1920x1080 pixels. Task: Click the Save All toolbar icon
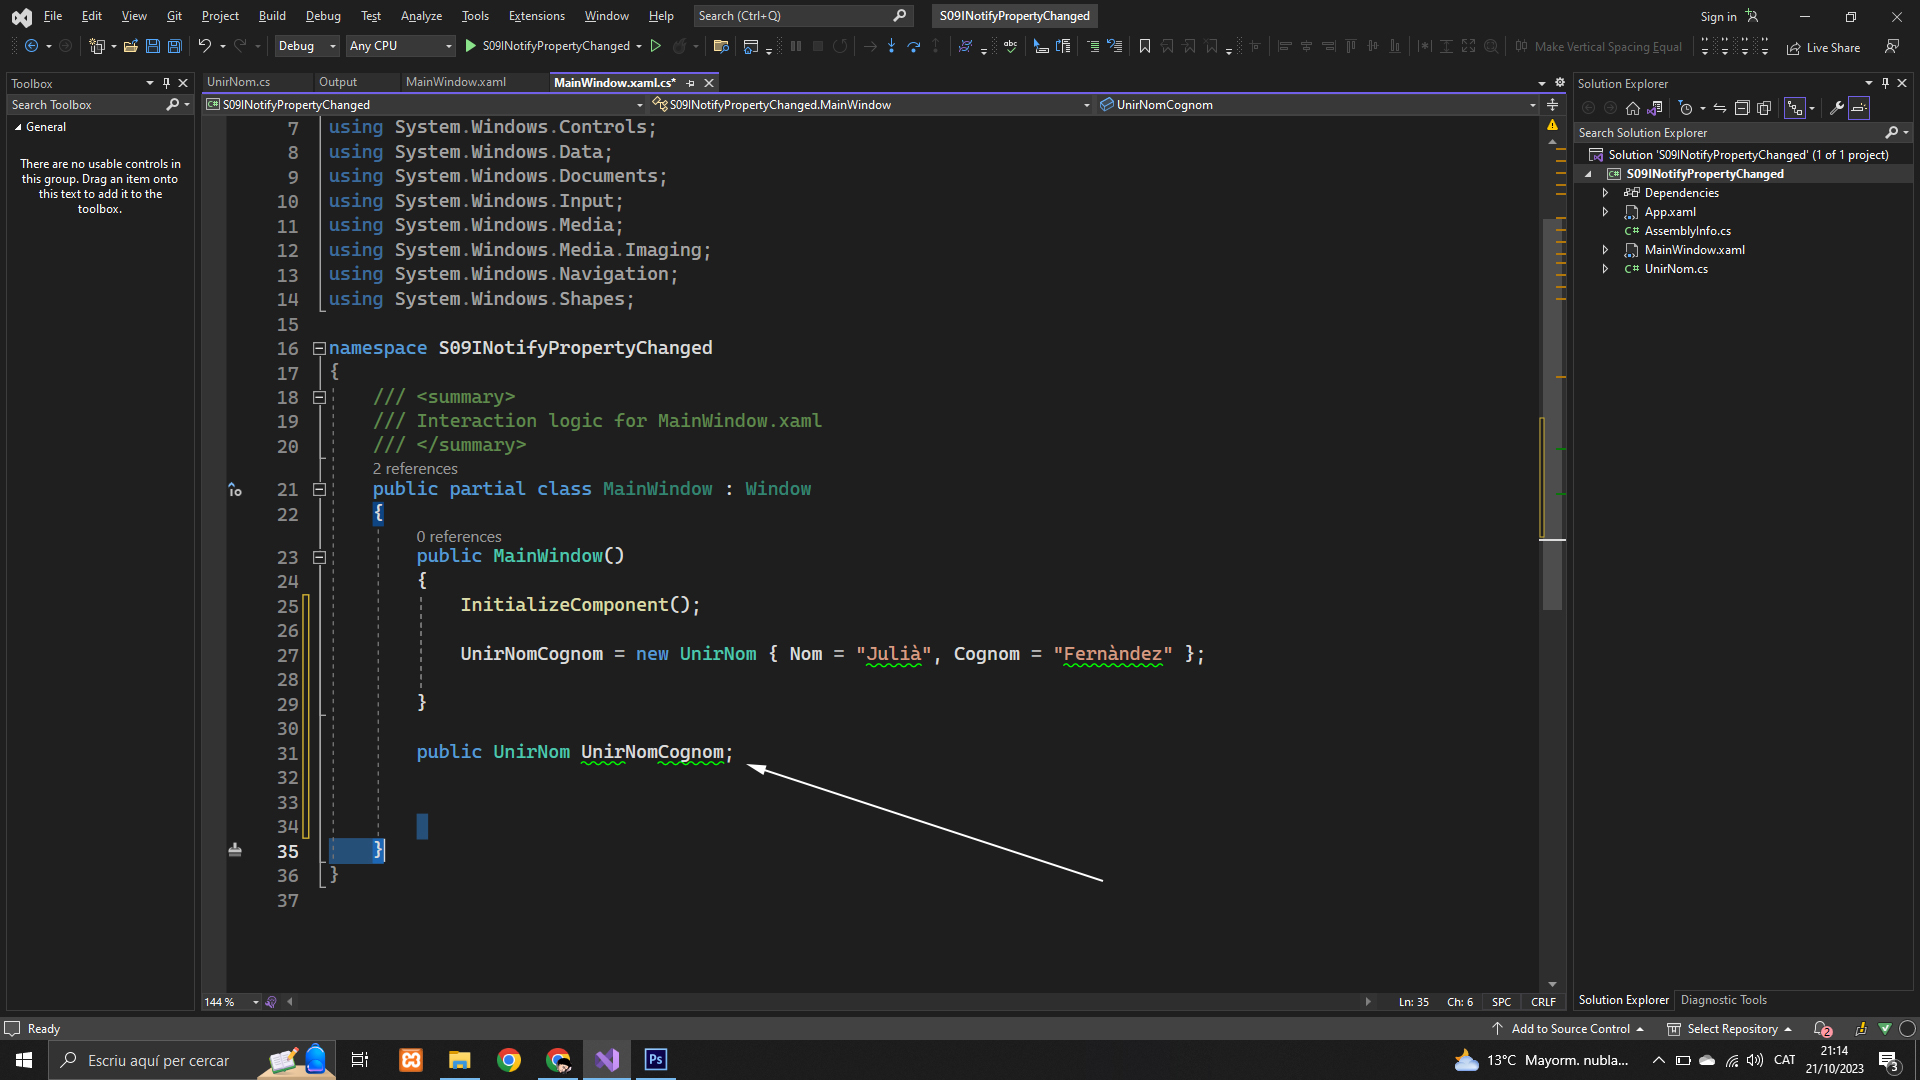click(x=174, y=46)
